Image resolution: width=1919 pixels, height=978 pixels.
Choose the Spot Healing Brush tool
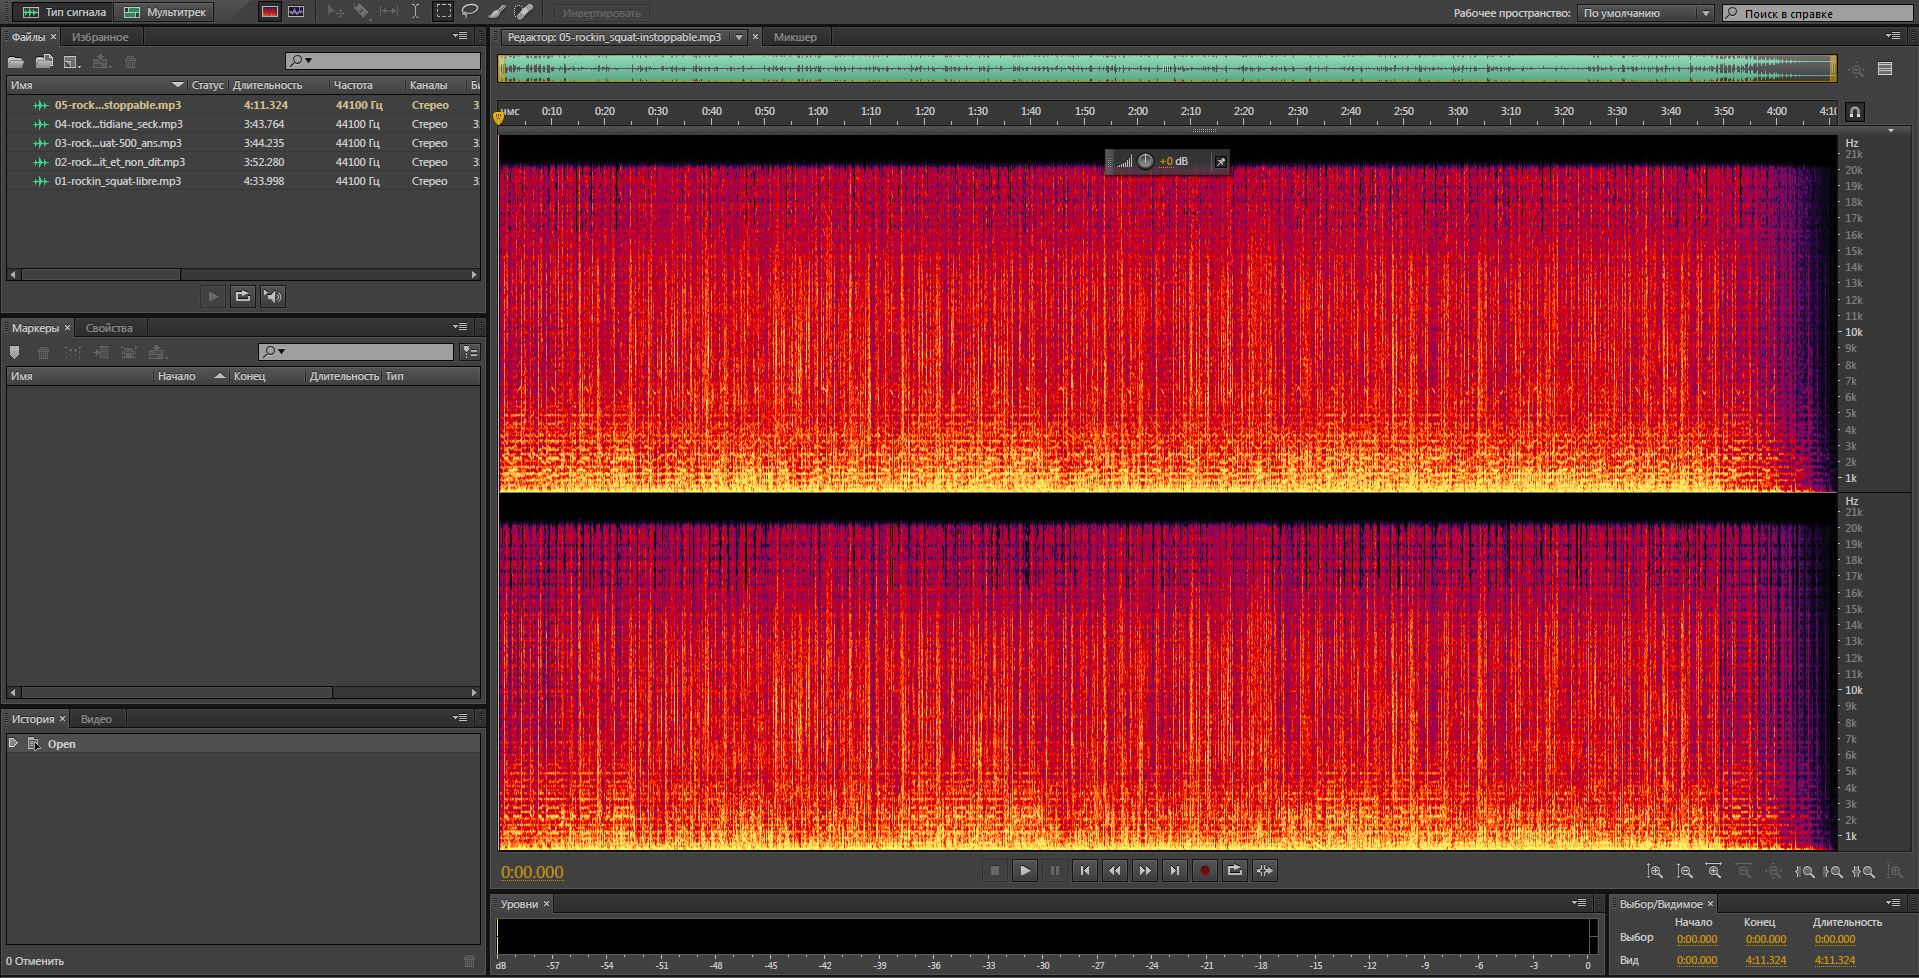[x=523, y=12]
